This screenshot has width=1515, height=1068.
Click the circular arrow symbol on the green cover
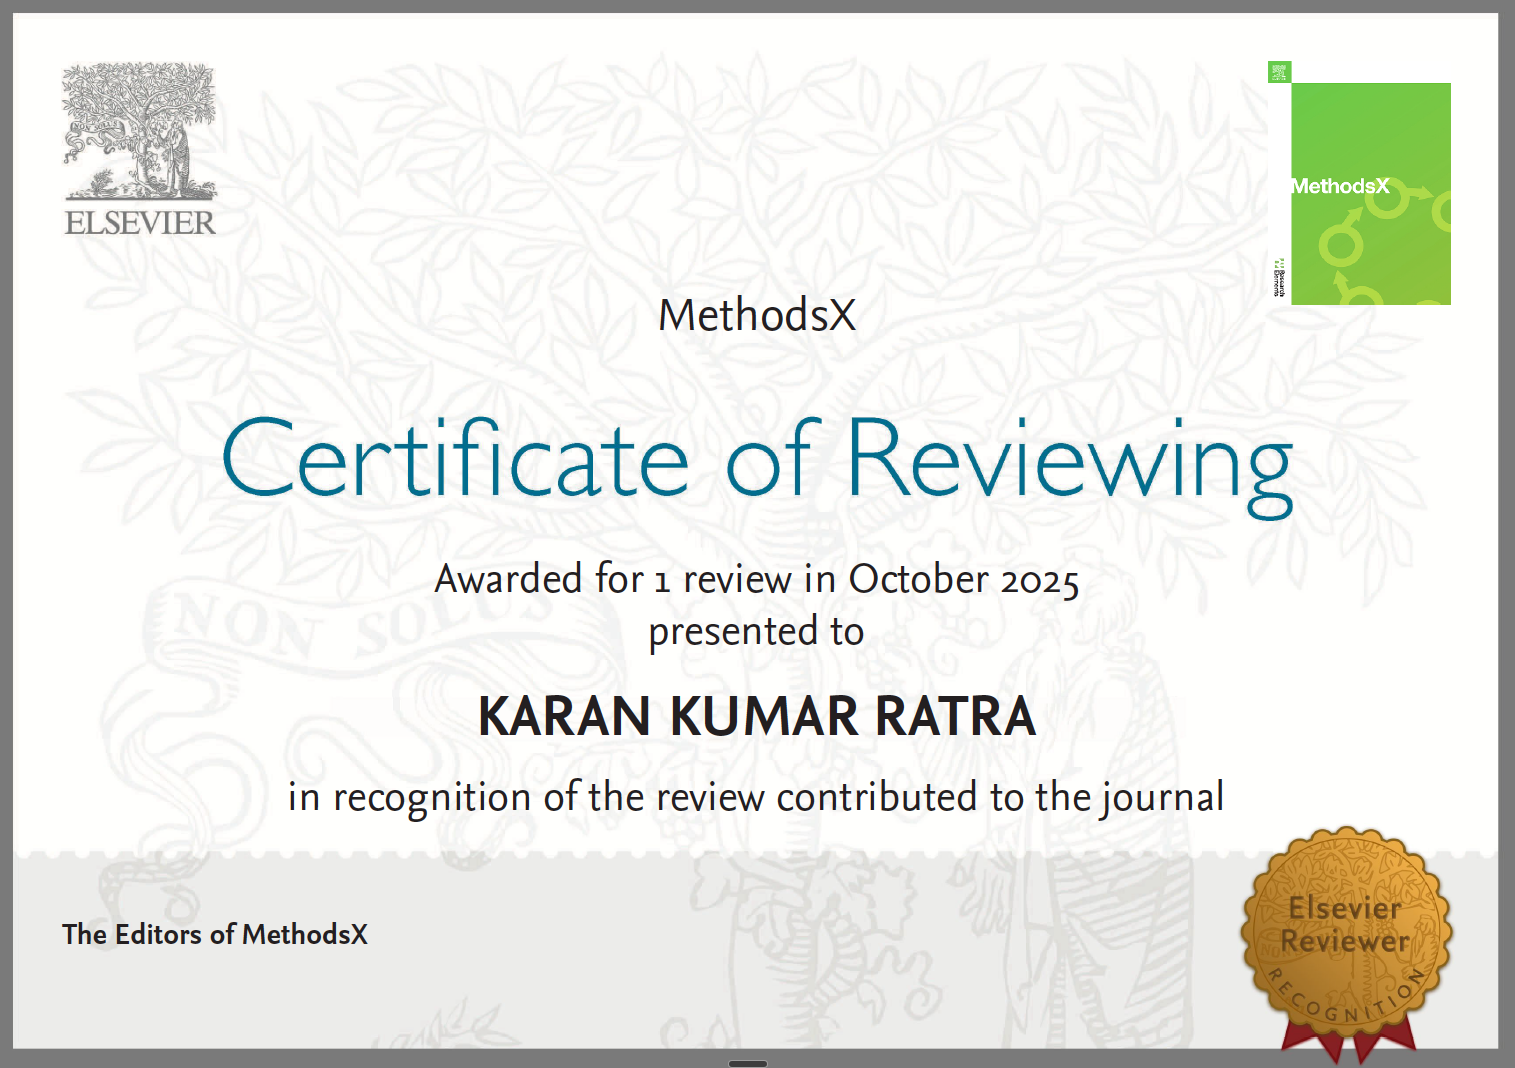pos(1340,242)
